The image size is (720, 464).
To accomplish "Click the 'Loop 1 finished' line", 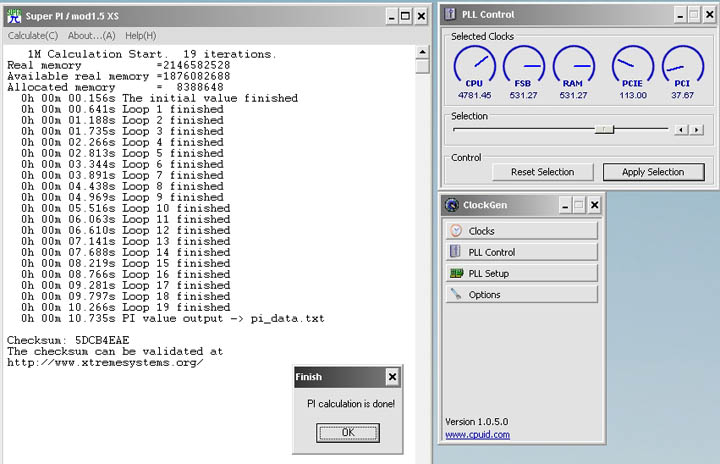I will tap(122, 109).
